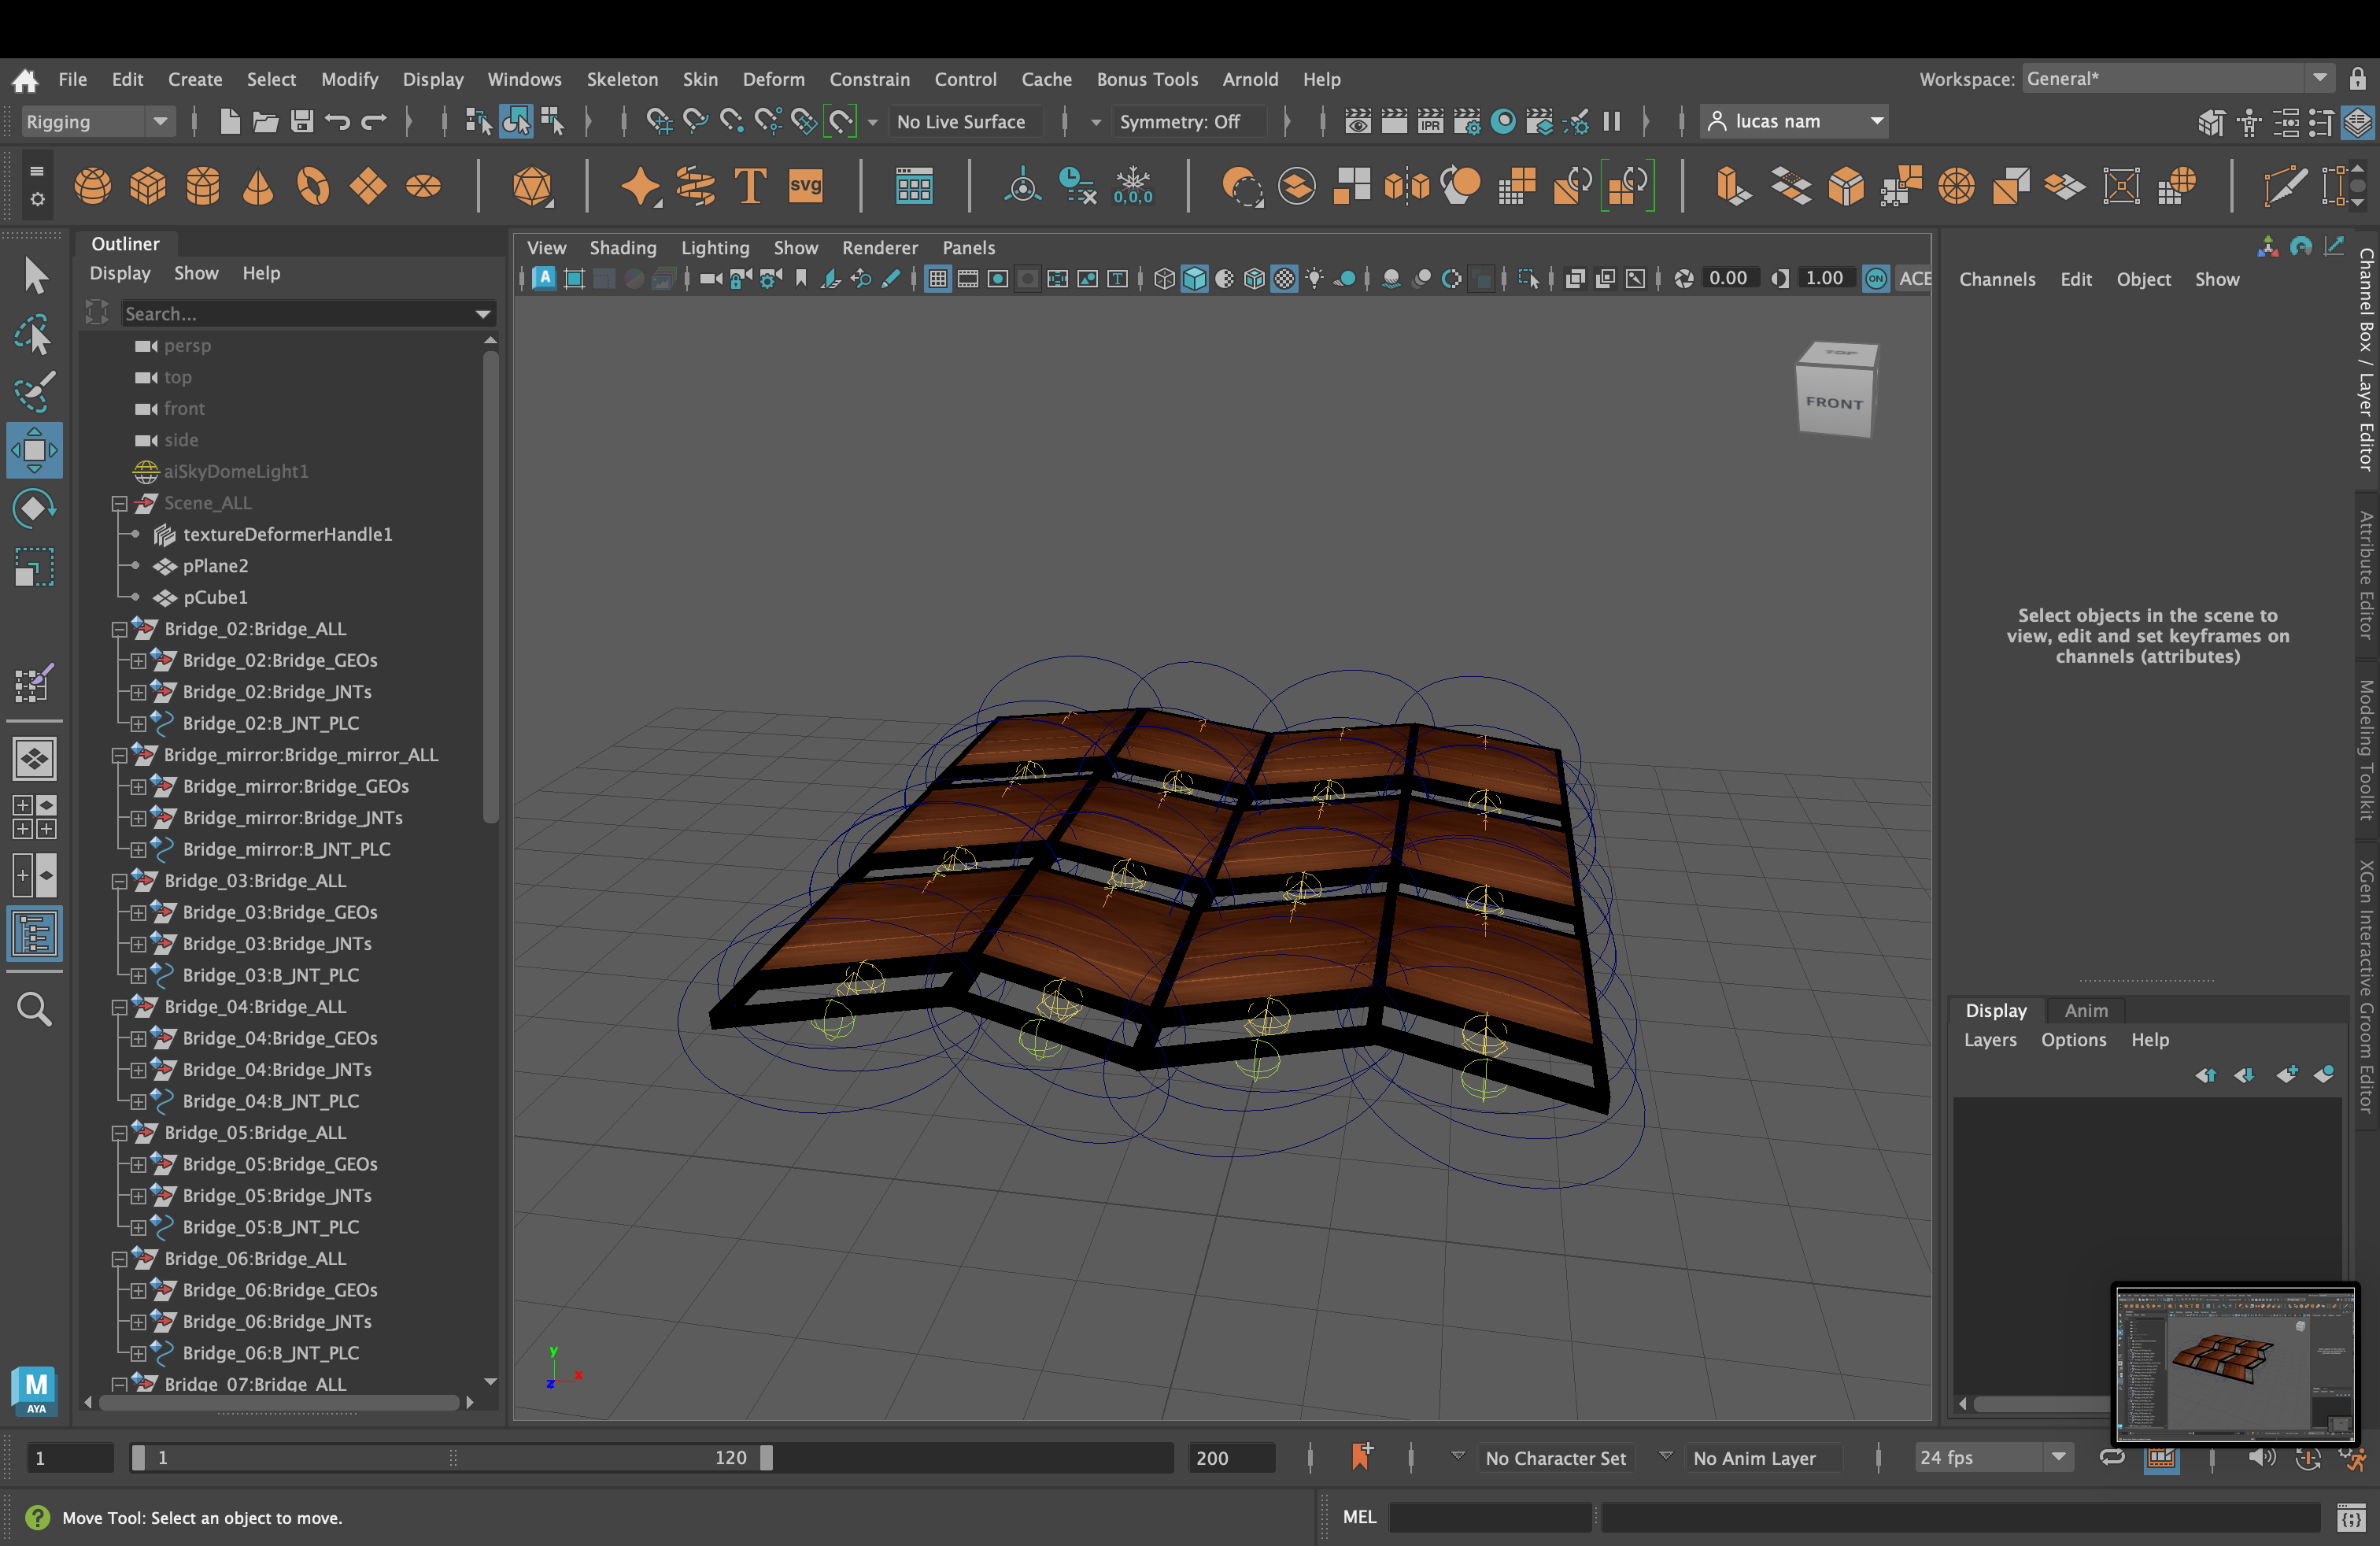Toggle the color management ON button
The width and height of the screenshot is (2380, 1546).
1876,279
